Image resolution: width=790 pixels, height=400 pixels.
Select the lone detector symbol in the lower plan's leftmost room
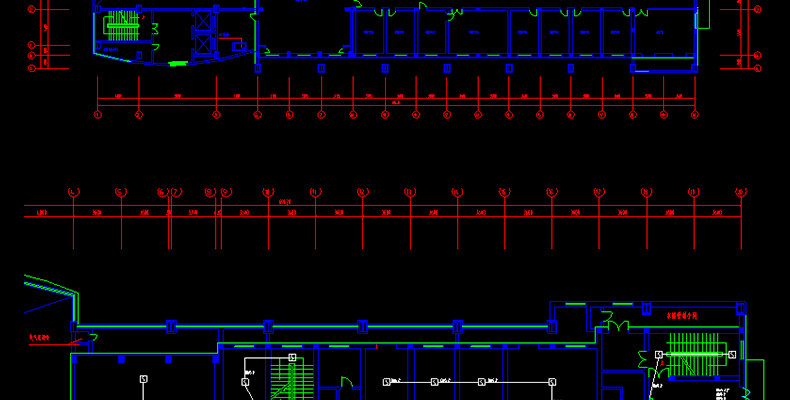144,379
